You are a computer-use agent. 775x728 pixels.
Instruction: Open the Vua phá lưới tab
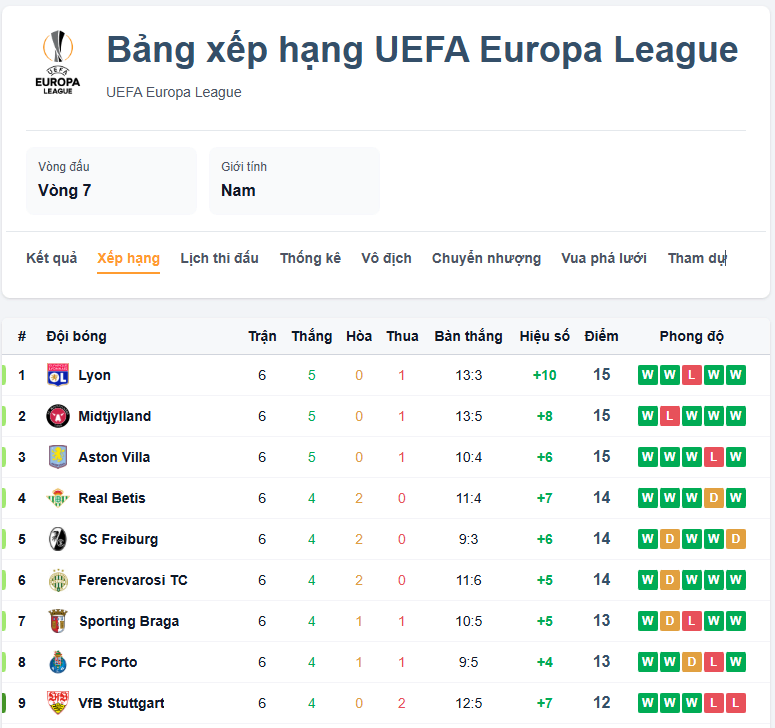(604, 258)
